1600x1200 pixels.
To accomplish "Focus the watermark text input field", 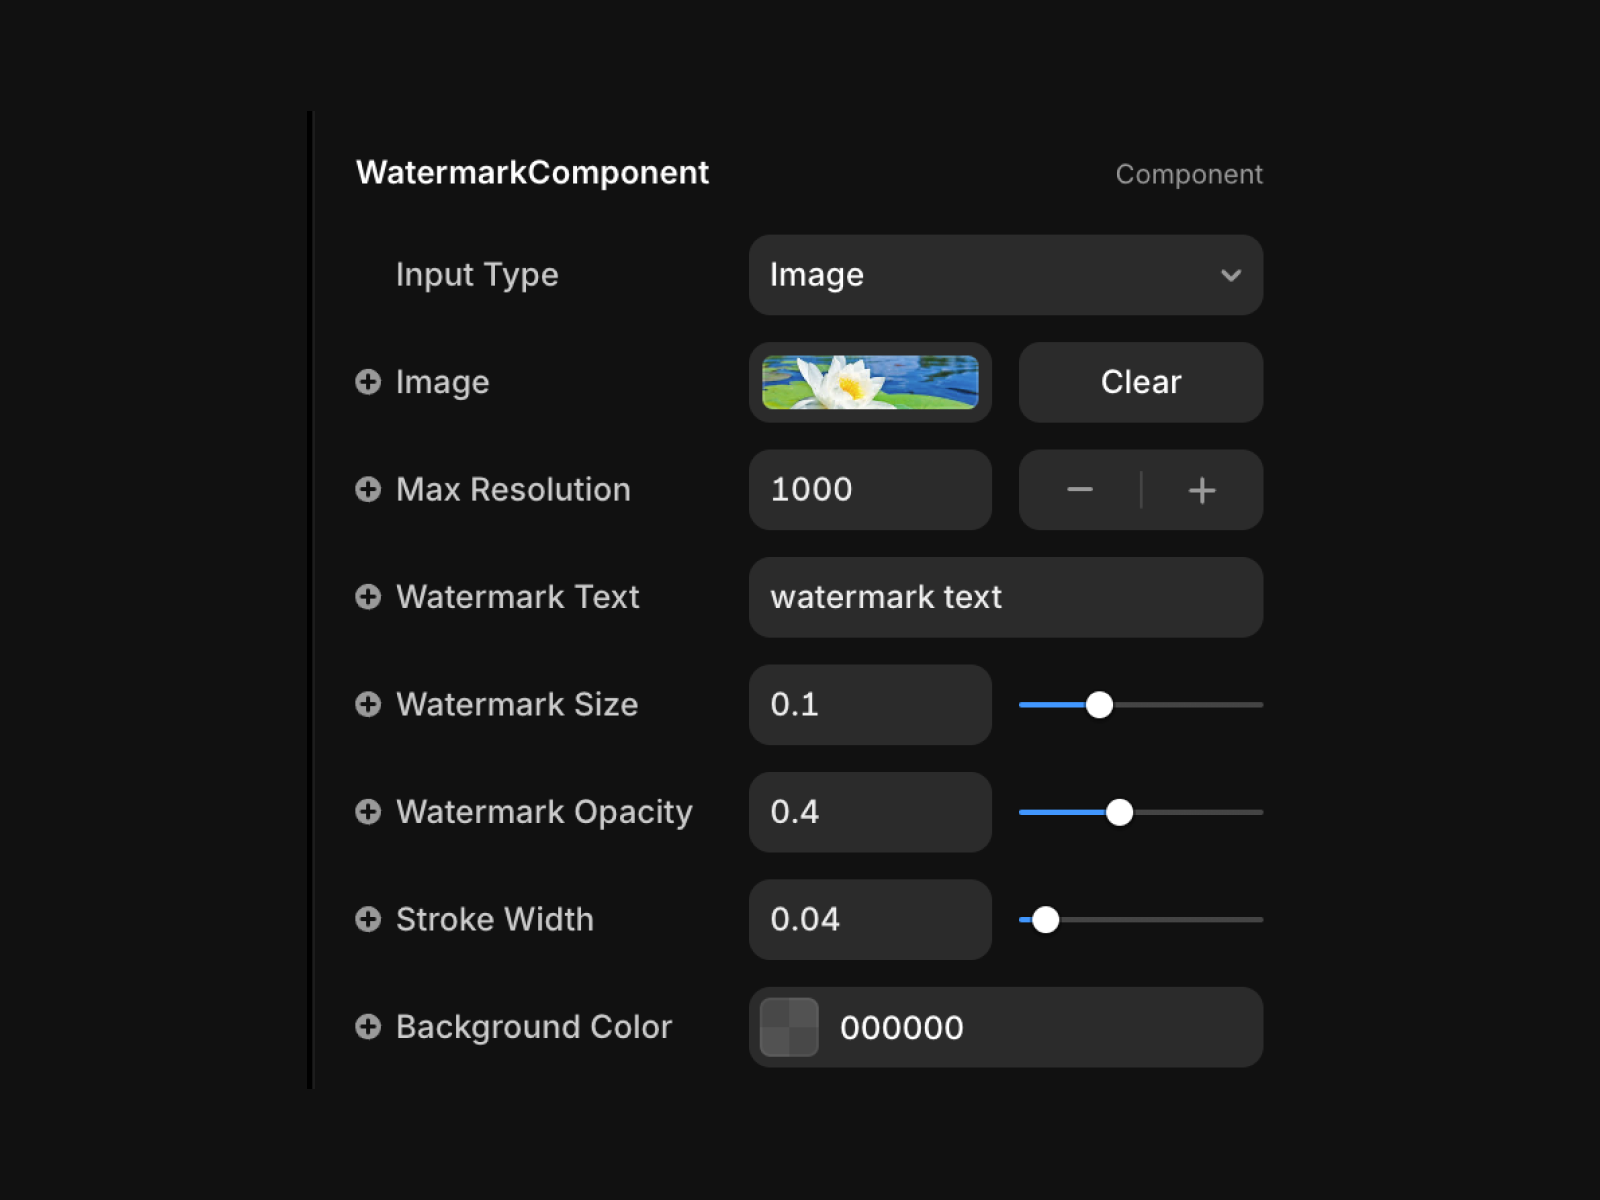I will pyautogui.click(x=1005, y=597).
